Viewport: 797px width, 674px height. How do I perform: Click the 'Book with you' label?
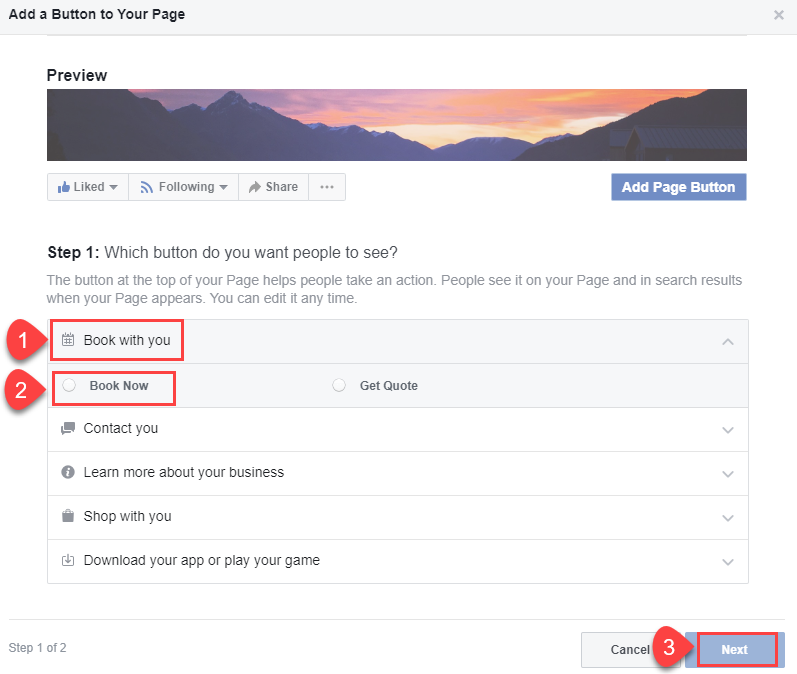(127, 340)
